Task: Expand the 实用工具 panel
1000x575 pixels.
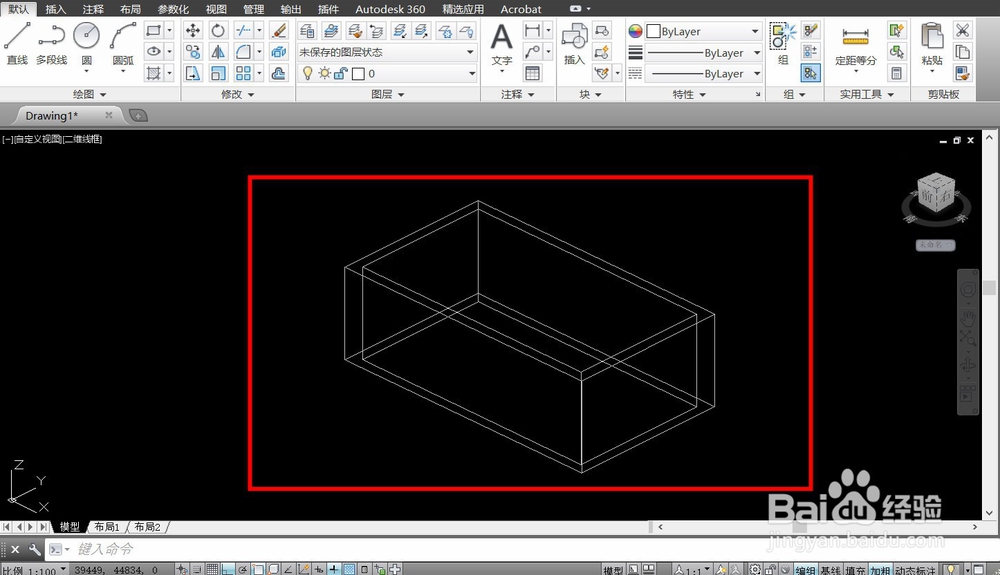Action: click(866, 94)
